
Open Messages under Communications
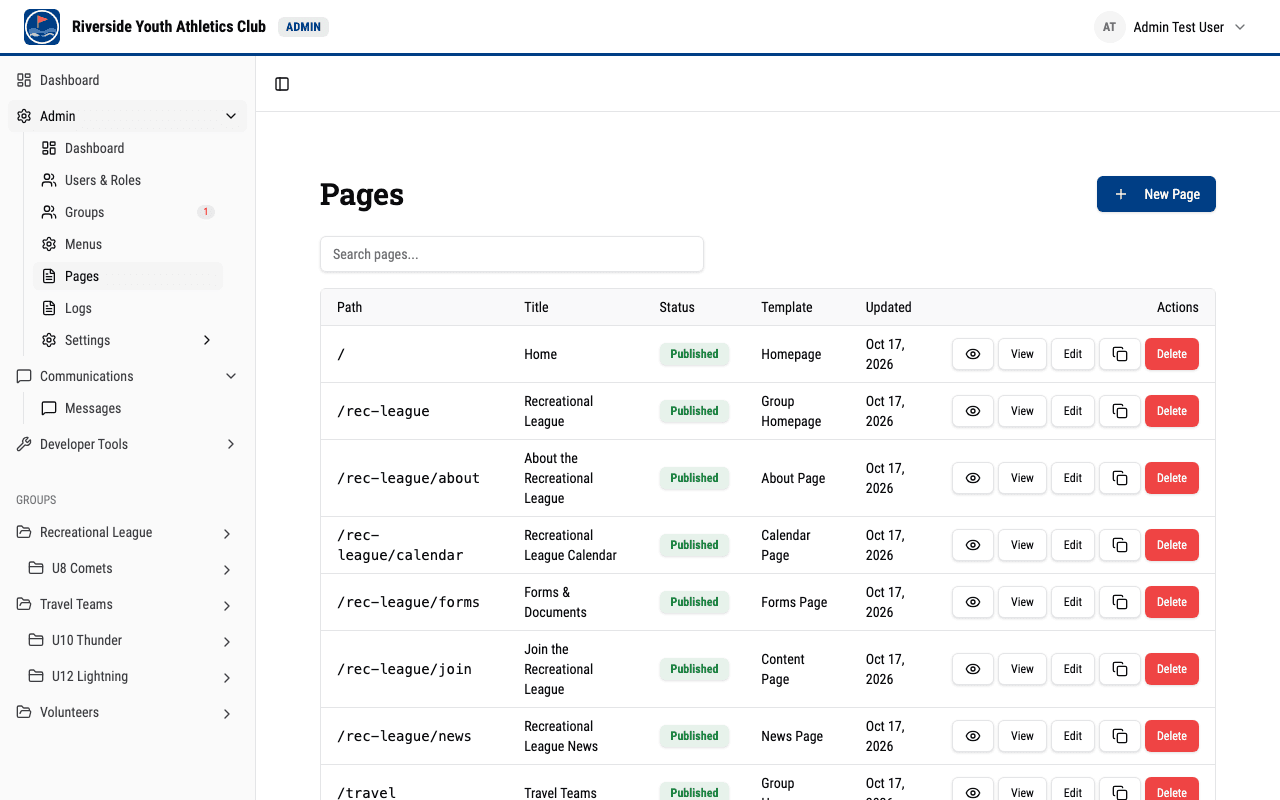pos(128,408)
